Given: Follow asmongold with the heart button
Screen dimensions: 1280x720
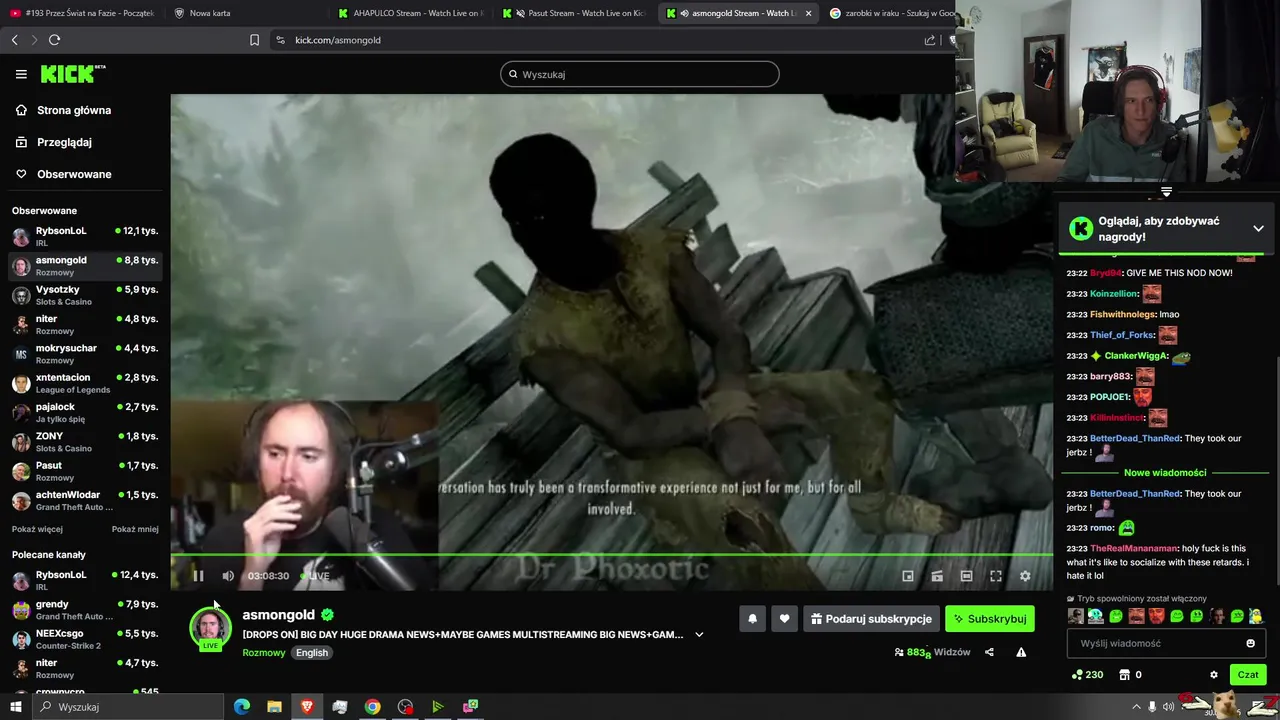Looking at the screenshot, I should tap(784, 619).
